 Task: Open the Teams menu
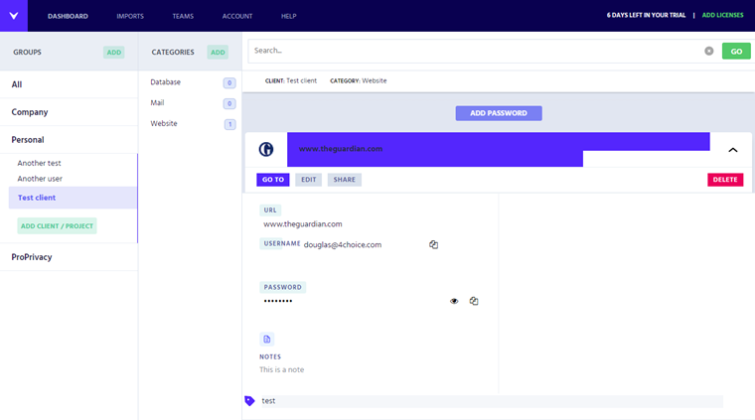click(183, 16)
